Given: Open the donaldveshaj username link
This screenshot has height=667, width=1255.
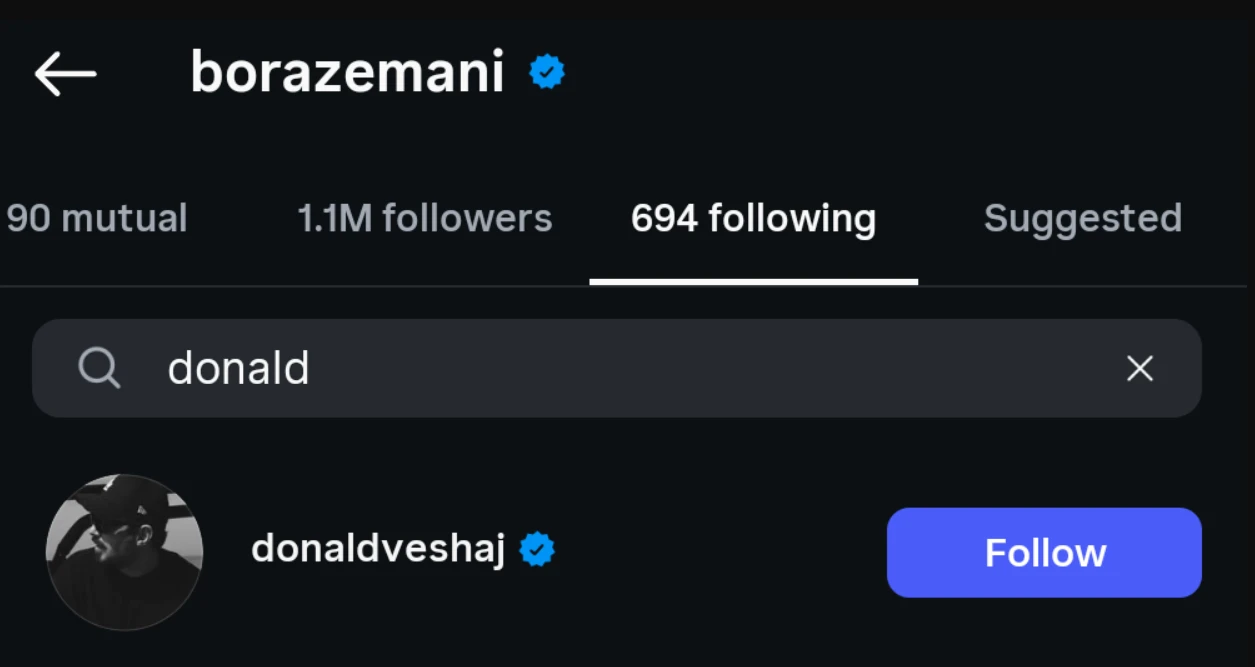Looking at the screenshot, I should (378, 549).
